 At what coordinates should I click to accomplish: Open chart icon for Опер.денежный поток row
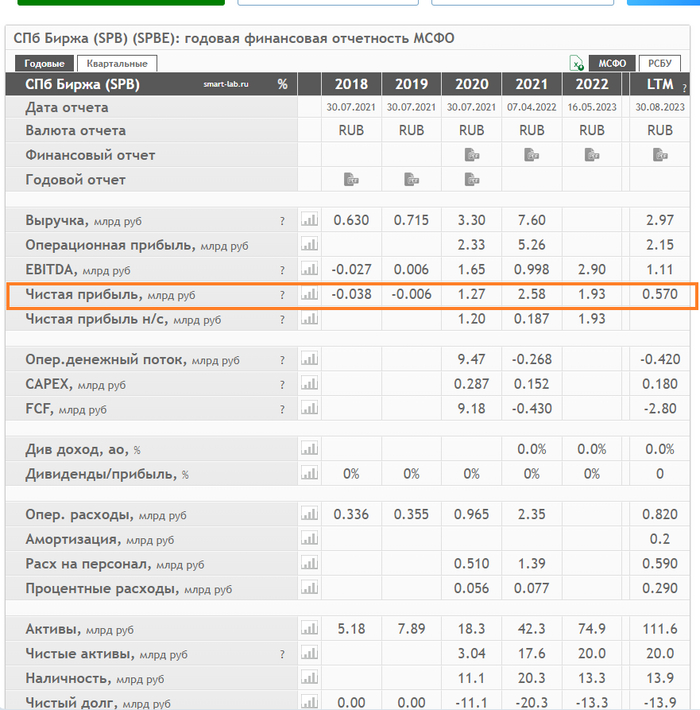click(x=310, y=359)
